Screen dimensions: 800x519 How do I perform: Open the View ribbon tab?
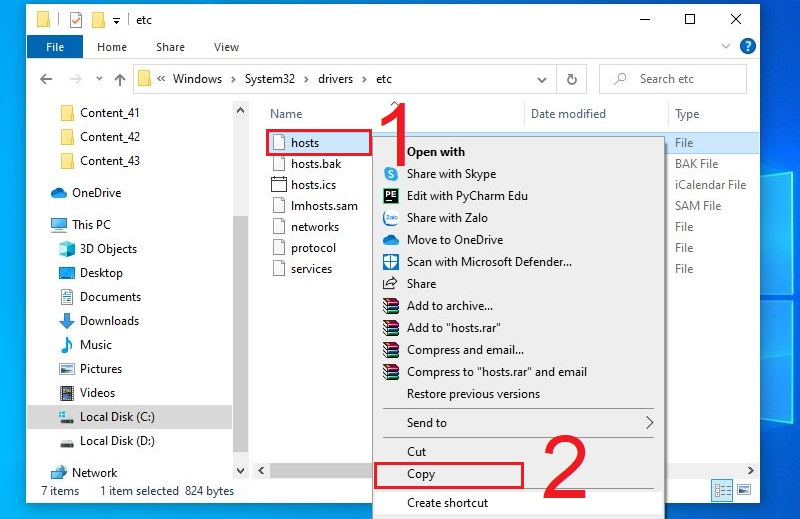tap(226, 47)
